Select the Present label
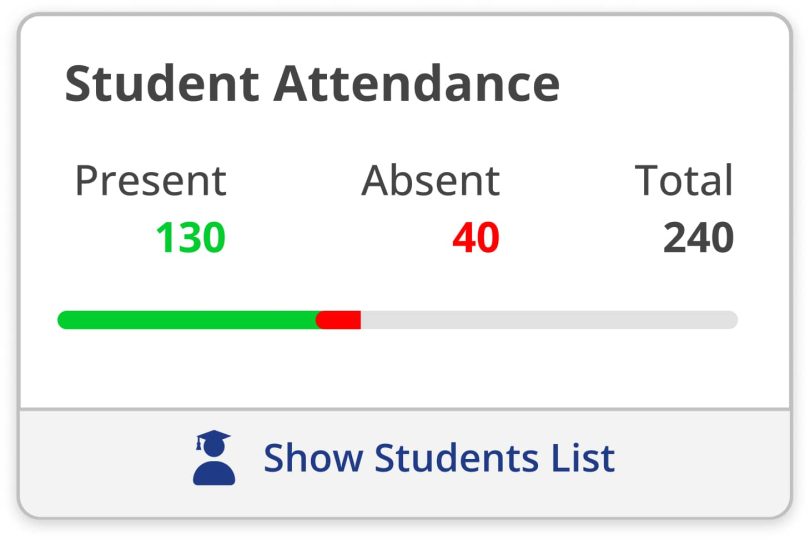 coord(150,181)
